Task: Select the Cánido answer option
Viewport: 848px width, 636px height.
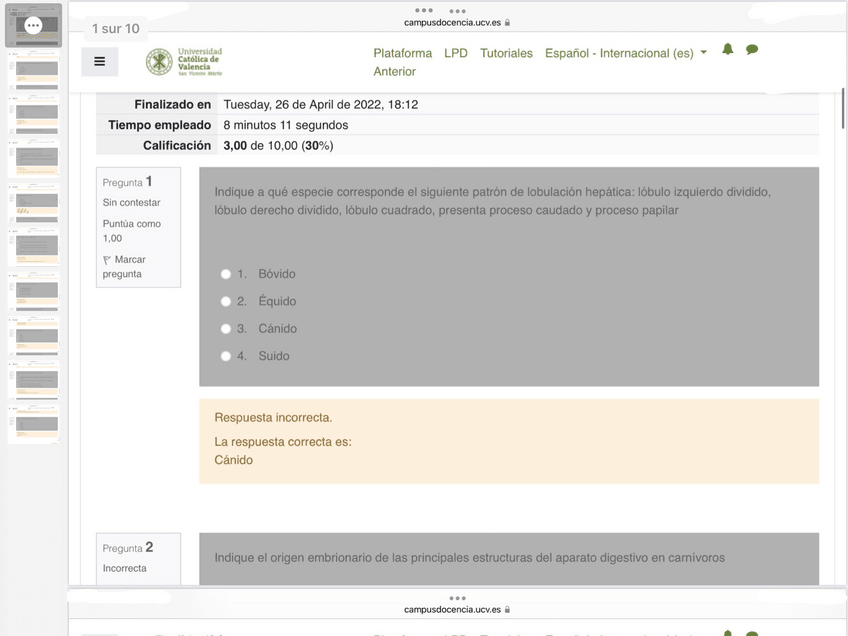Action: [226, 328]
